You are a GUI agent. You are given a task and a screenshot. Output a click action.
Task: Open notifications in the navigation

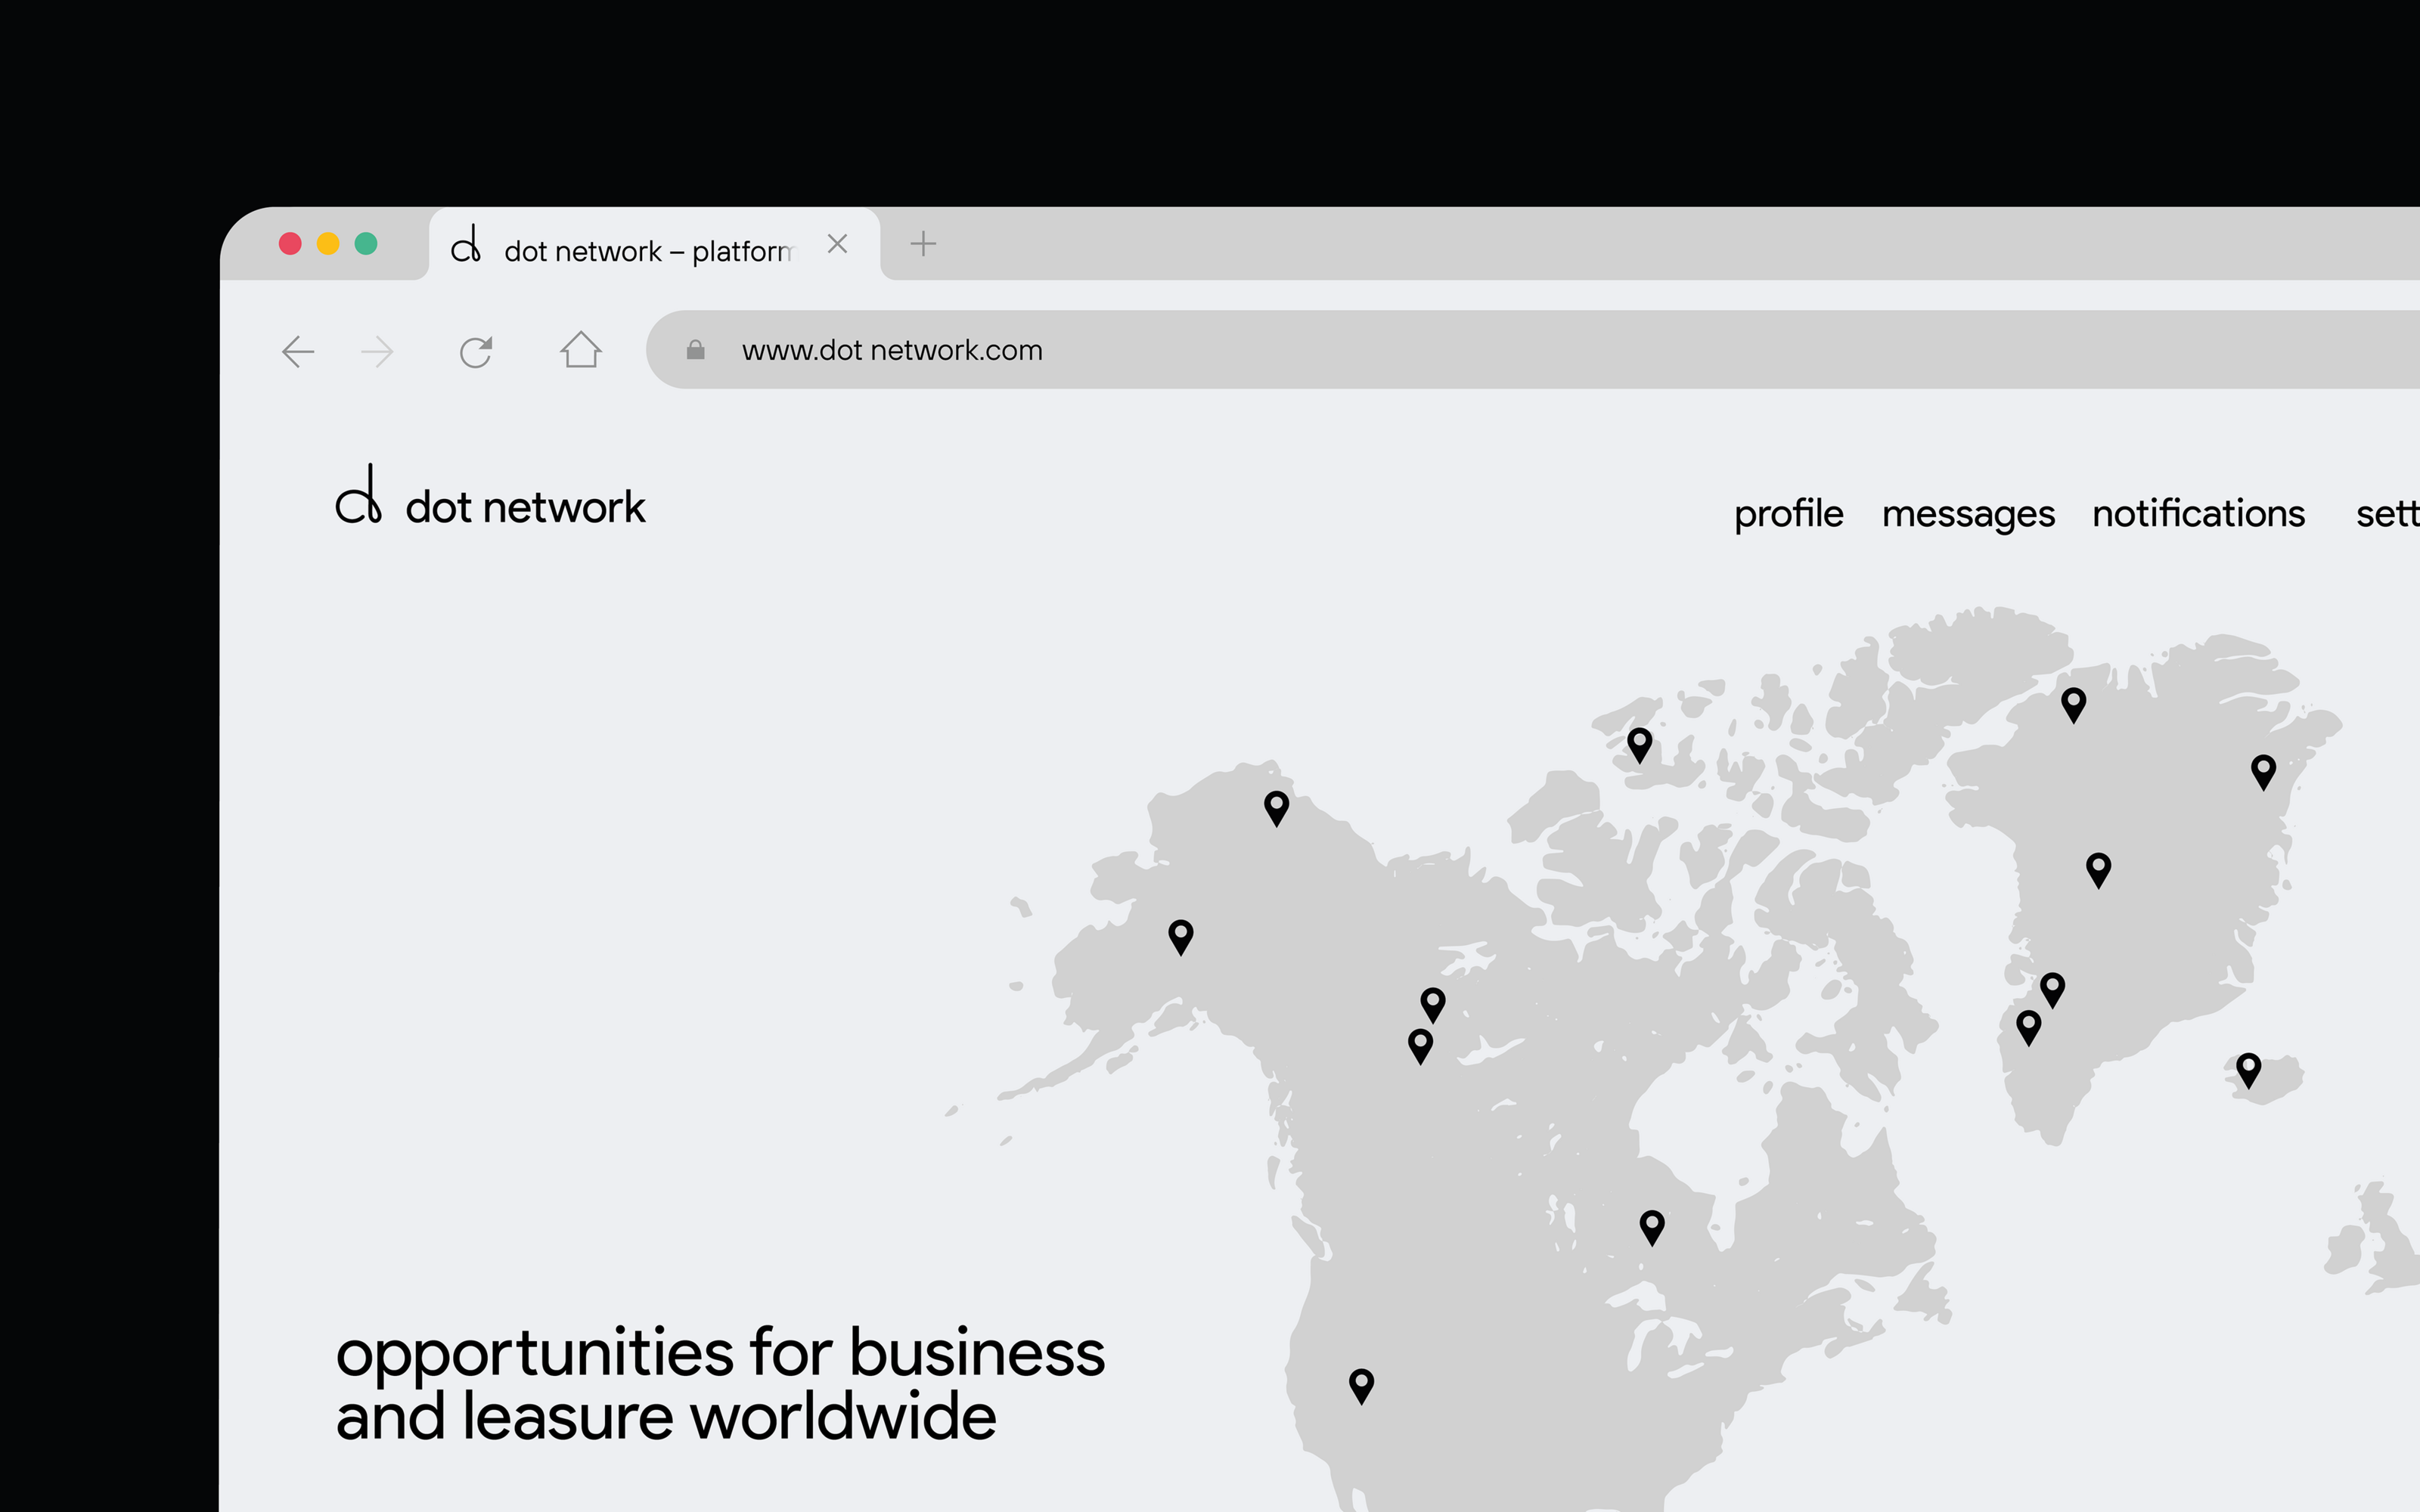(x=2198, y=514)
